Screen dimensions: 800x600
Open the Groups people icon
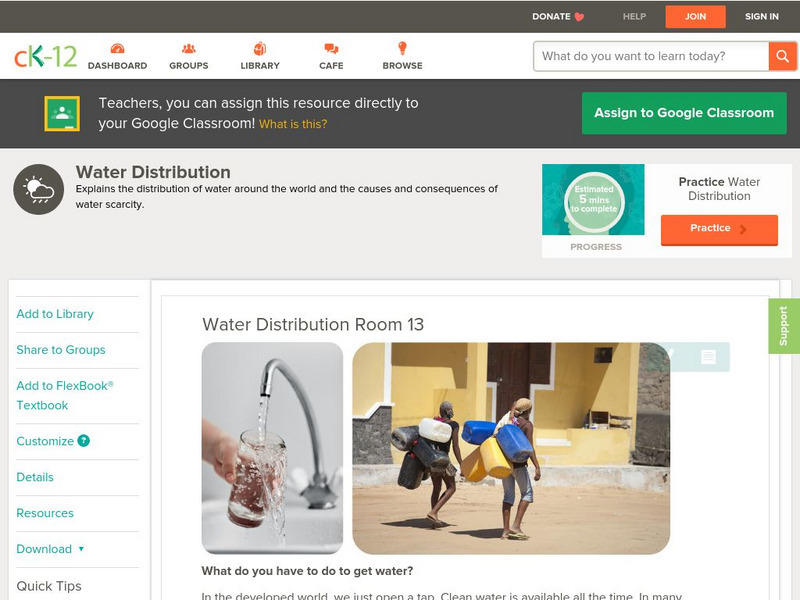coord(189,49)
